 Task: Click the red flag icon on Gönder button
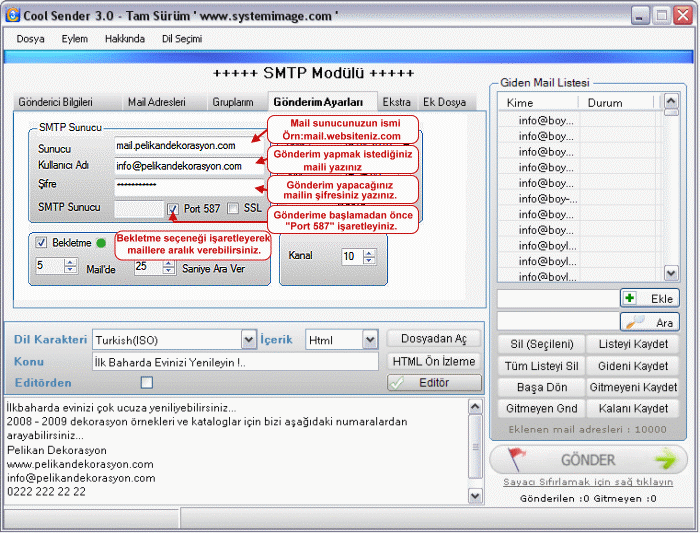(517, 459)
